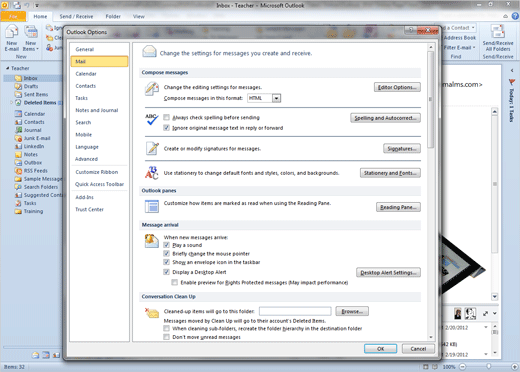Image resolution: width=520 pixels, height=372 pixels.
Task: Switch to the Send / Receive tab
Action: point(76,16)
